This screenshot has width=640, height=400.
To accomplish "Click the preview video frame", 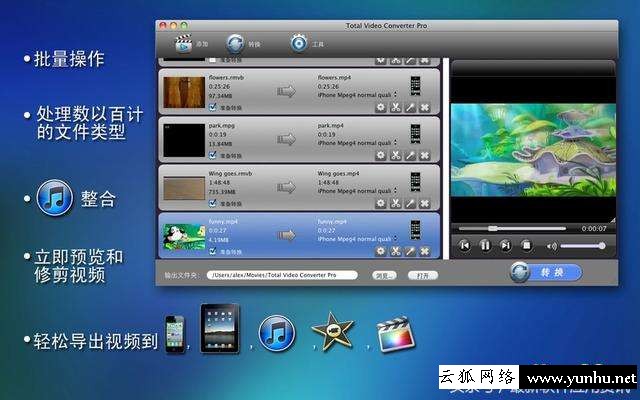I will [533, 150].
